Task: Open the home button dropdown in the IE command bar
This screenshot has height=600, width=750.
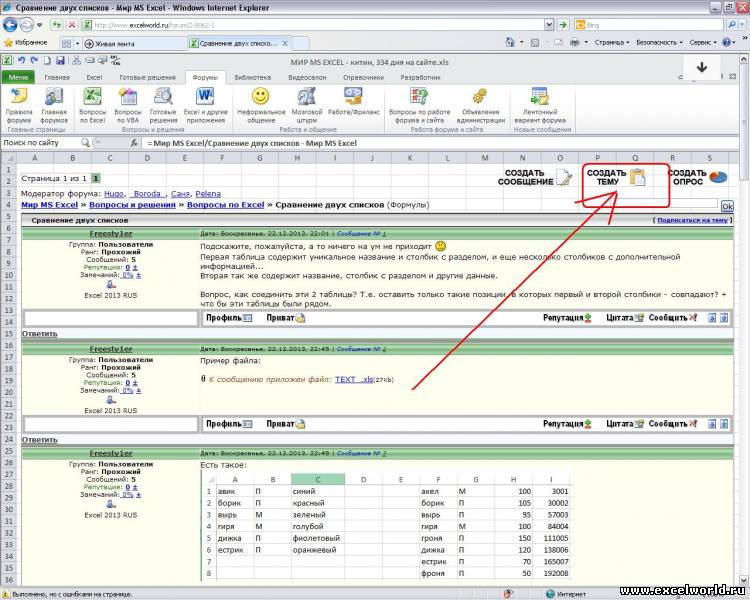Action: (521, 43)
